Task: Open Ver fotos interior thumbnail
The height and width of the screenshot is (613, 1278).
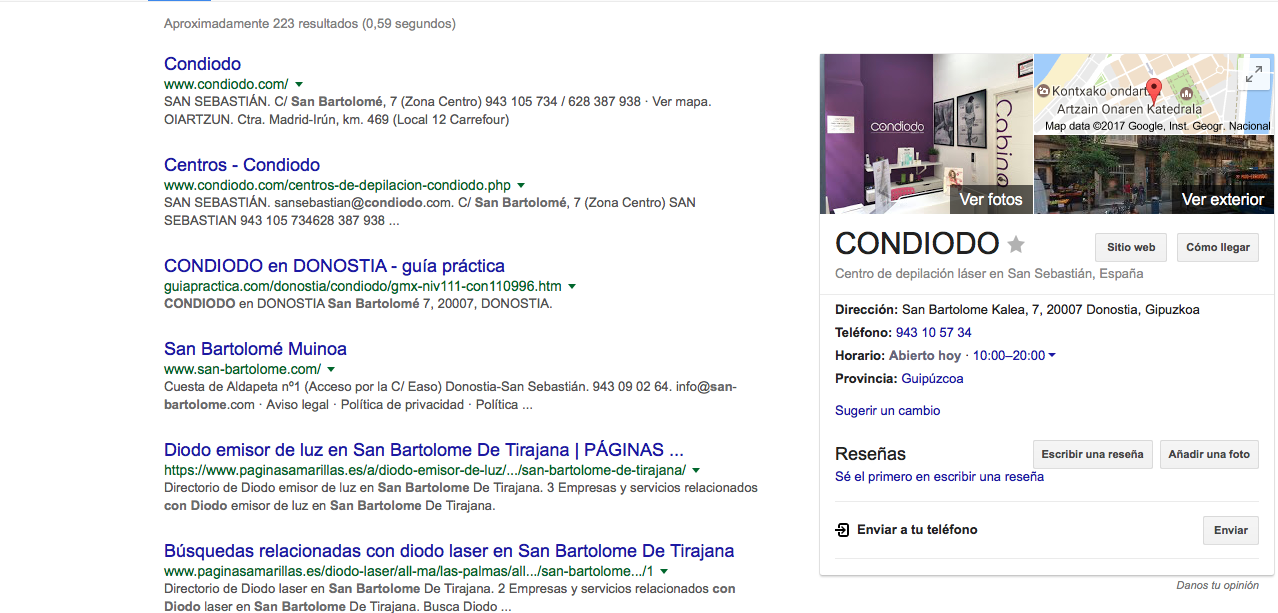Action: click(x=926, y=134)
